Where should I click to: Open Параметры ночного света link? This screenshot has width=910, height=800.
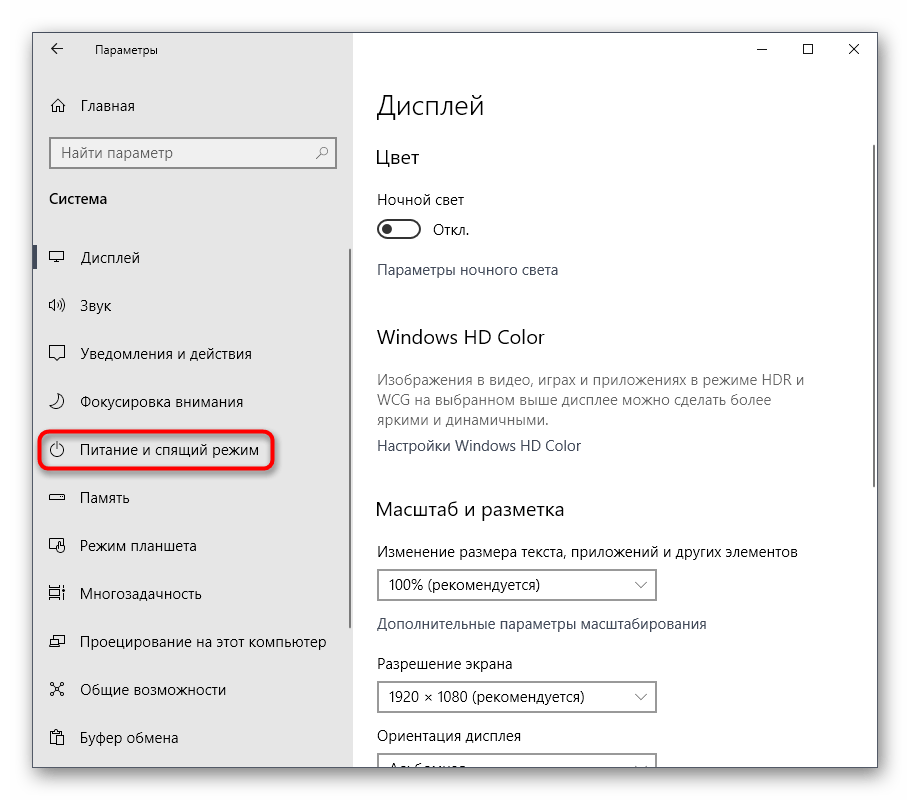467,270
